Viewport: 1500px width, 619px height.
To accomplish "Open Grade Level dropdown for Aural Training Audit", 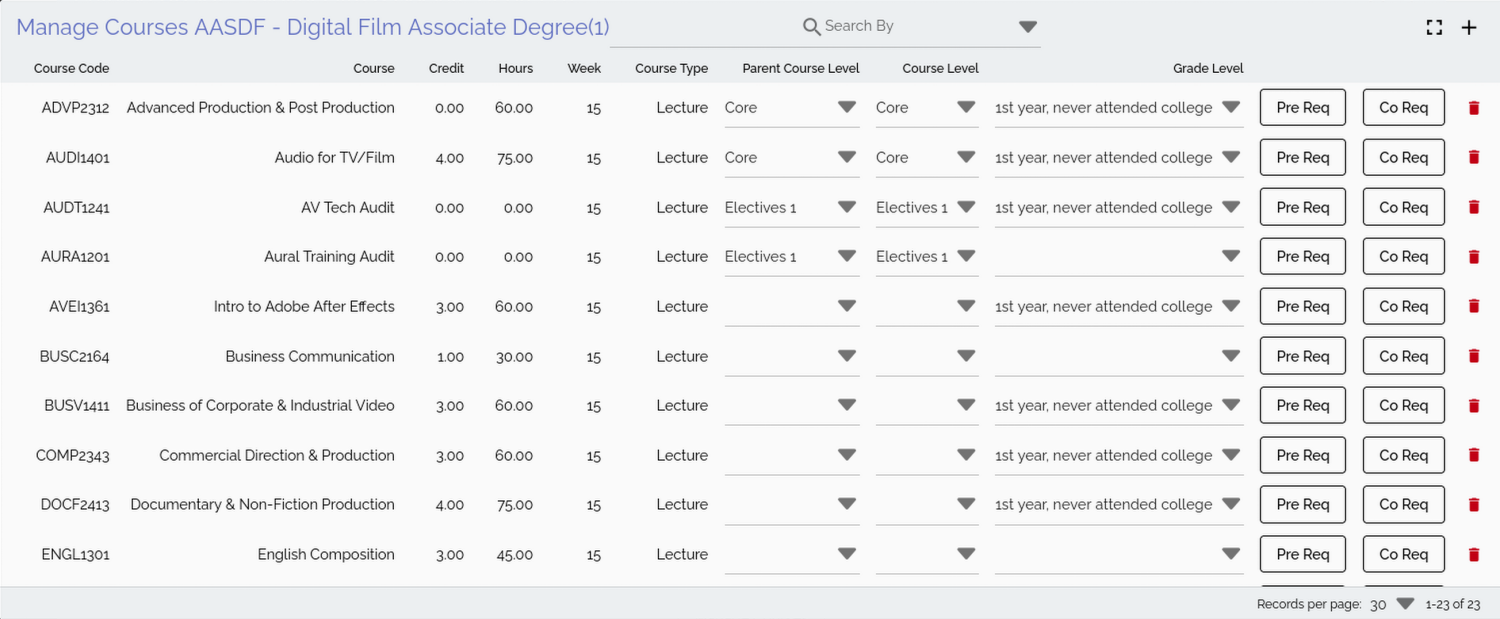I will point(1231,257).
